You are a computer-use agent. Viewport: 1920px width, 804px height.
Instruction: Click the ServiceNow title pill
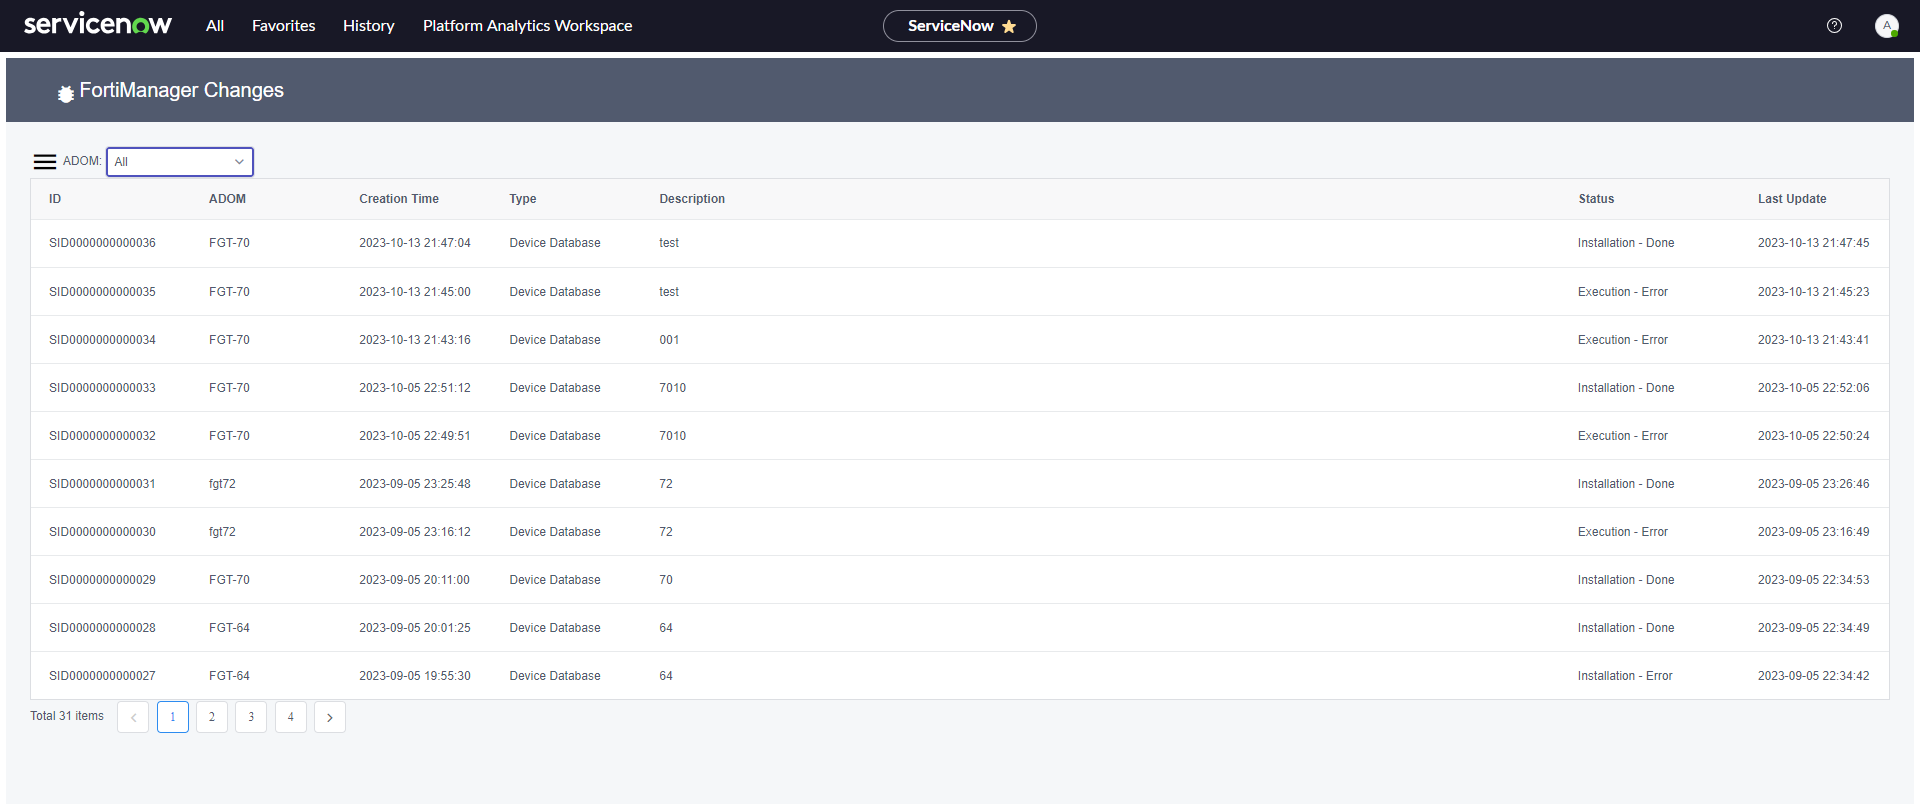tap(960, 26)
